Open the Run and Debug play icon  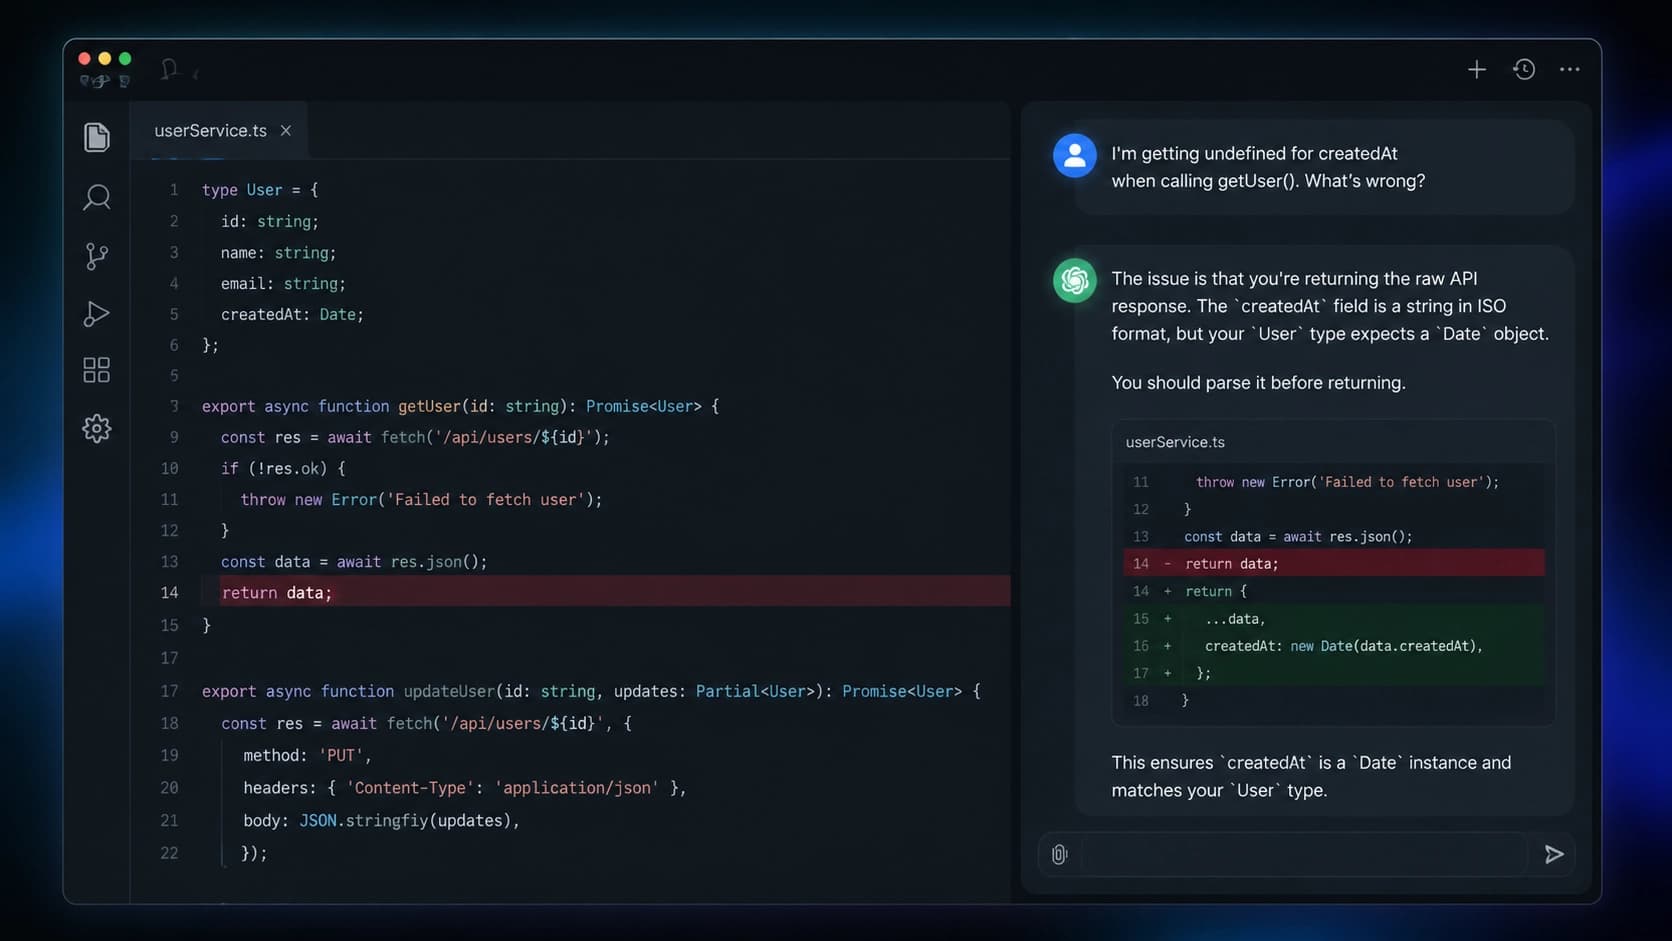[x=97, y=314]
